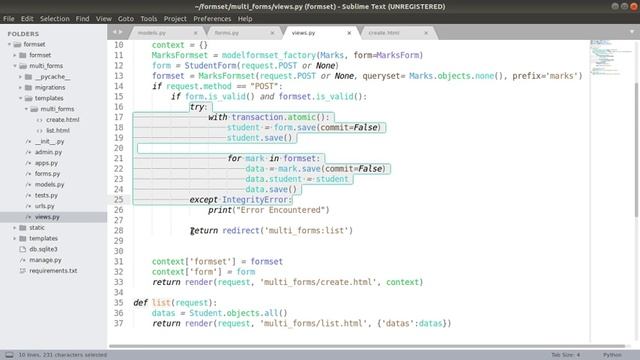Close the models.py tab
The width and height of the screenshot is (640, 360).
click(196, 33)
